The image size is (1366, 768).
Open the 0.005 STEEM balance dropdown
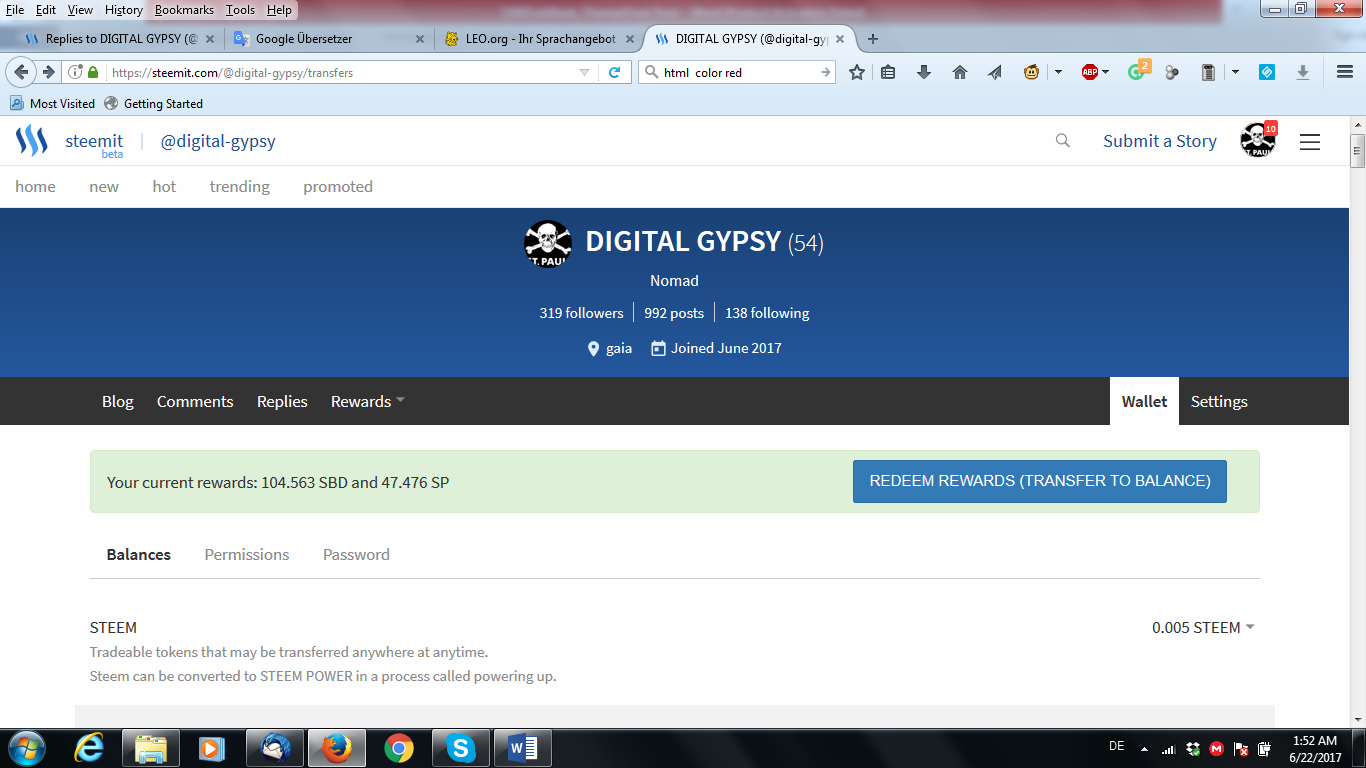(1203, 627)
